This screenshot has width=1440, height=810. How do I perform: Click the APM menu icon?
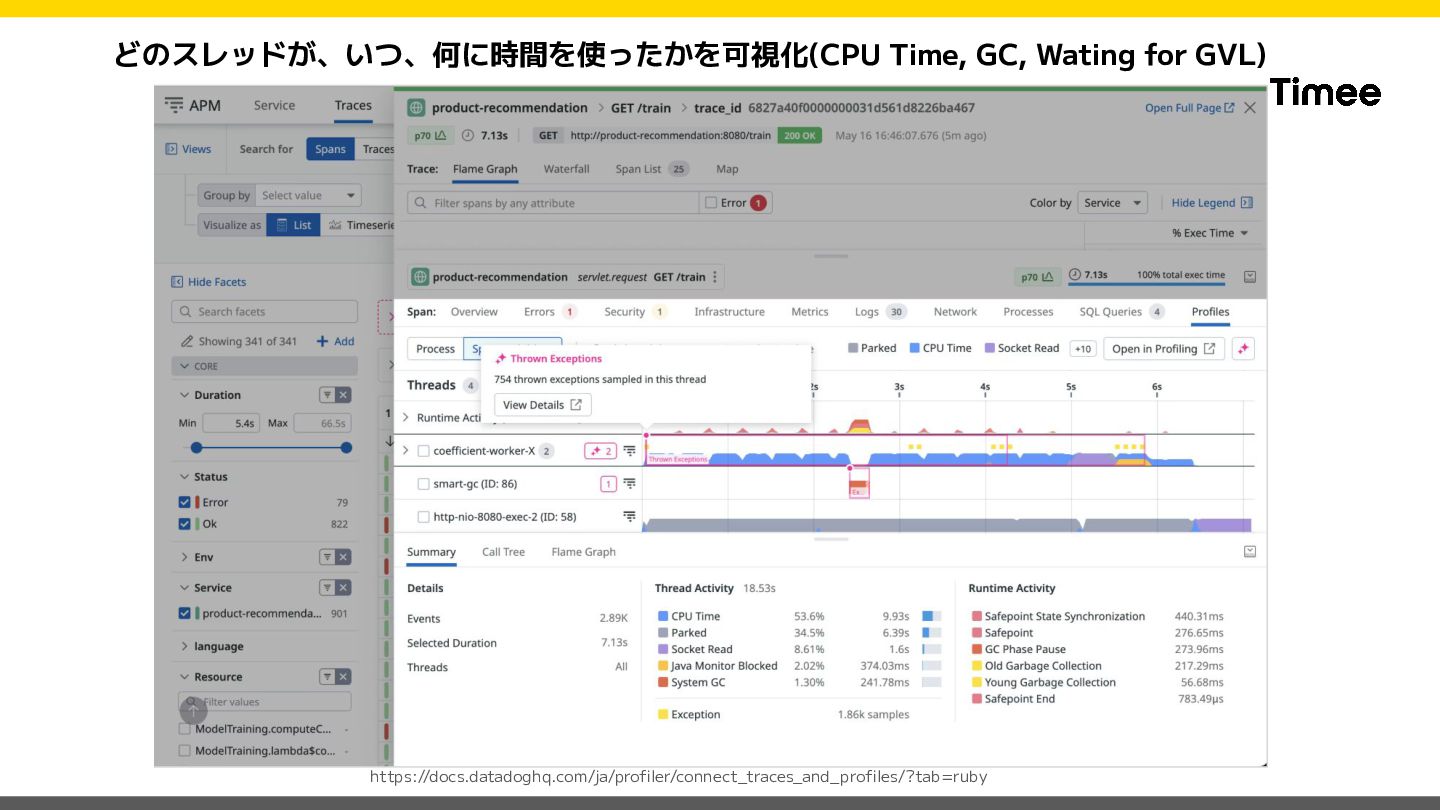[174, 105]
